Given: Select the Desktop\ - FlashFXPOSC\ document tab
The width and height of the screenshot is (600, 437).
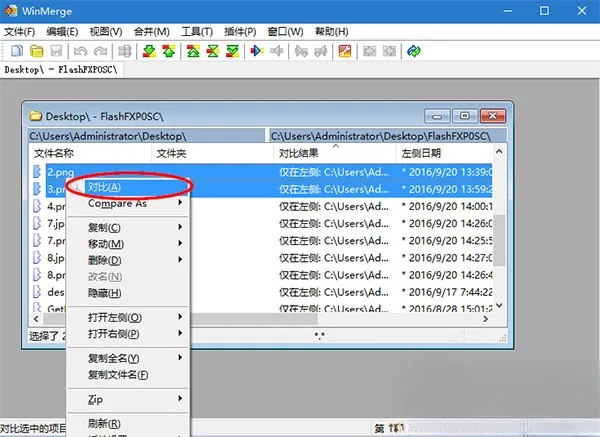Looking at the screenshot, I should tap(61, 70).
